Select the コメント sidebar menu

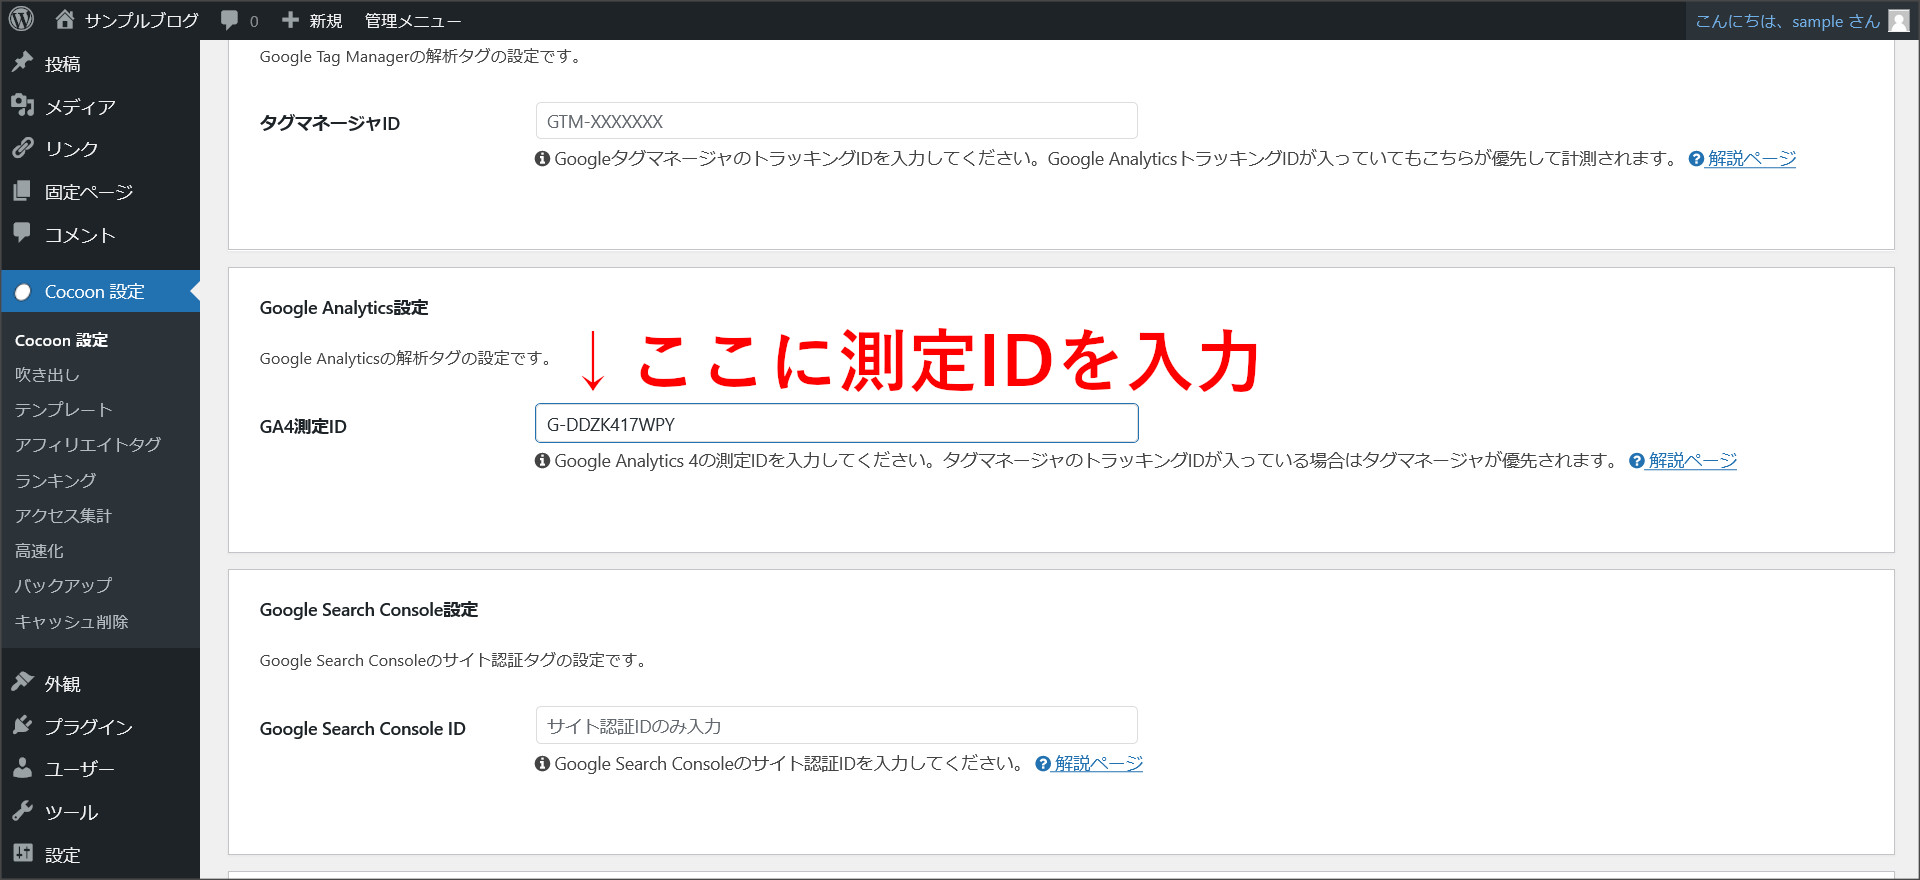(100, 235)
